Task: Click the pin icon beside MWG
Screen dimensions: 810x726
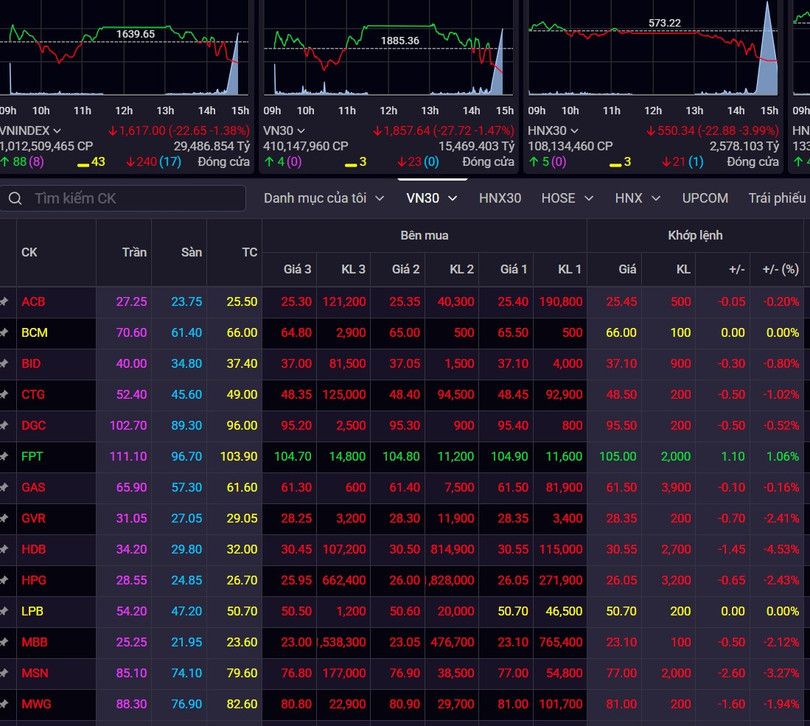Action: coord(5,704)
